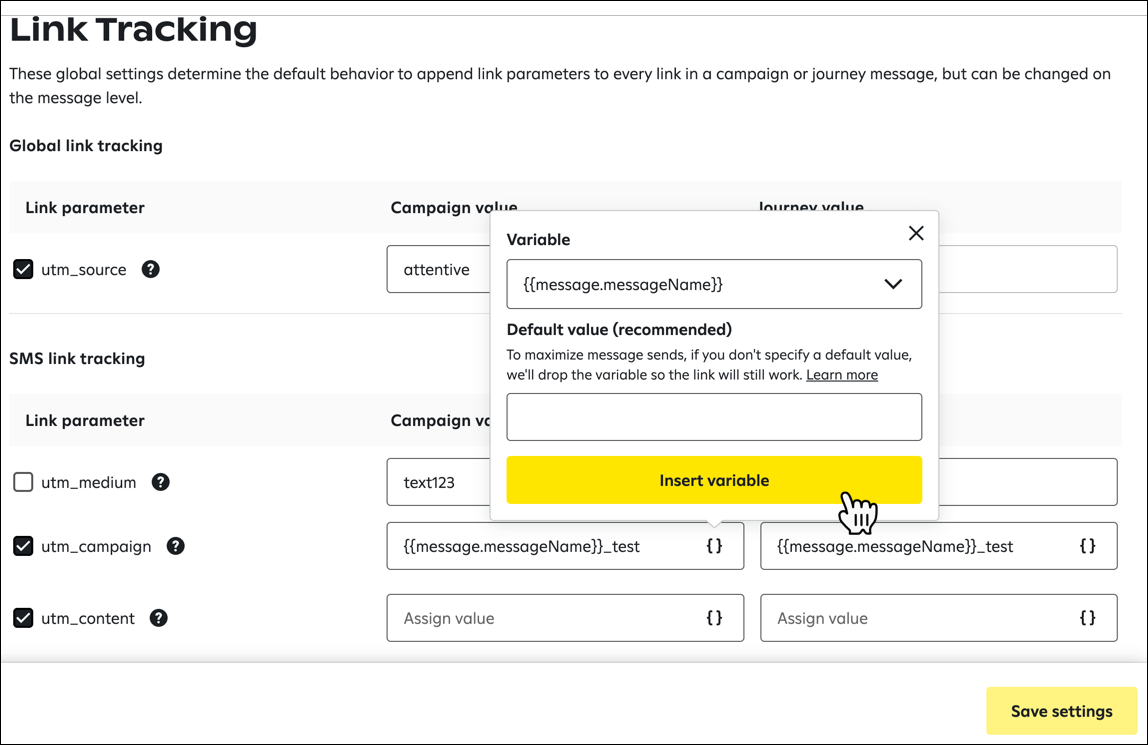Open help tooltip for utm_source
Screen dimensions: 1148x745
click(x=151, y=269)
